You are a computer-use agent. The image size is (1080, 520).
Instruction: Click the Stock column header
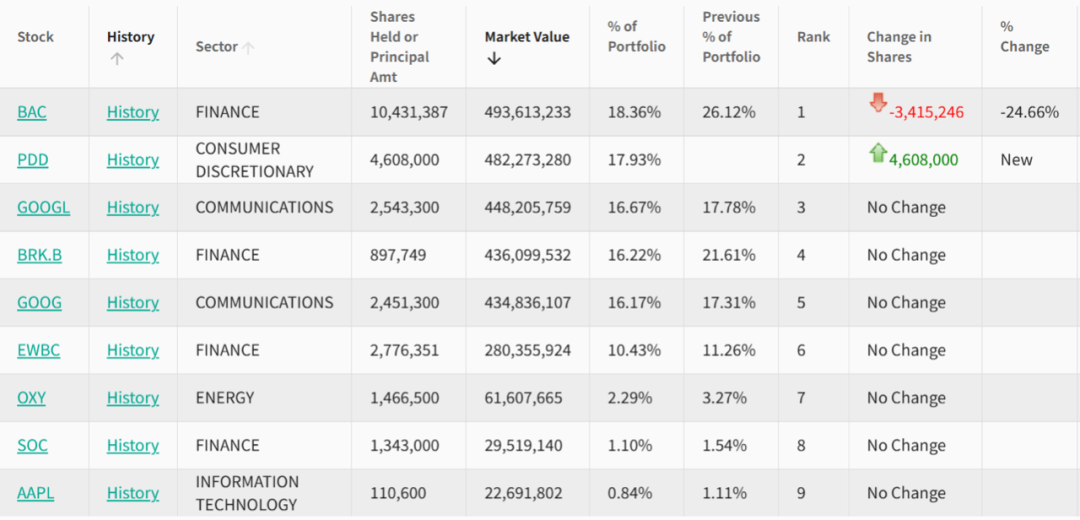coord(35,37)
